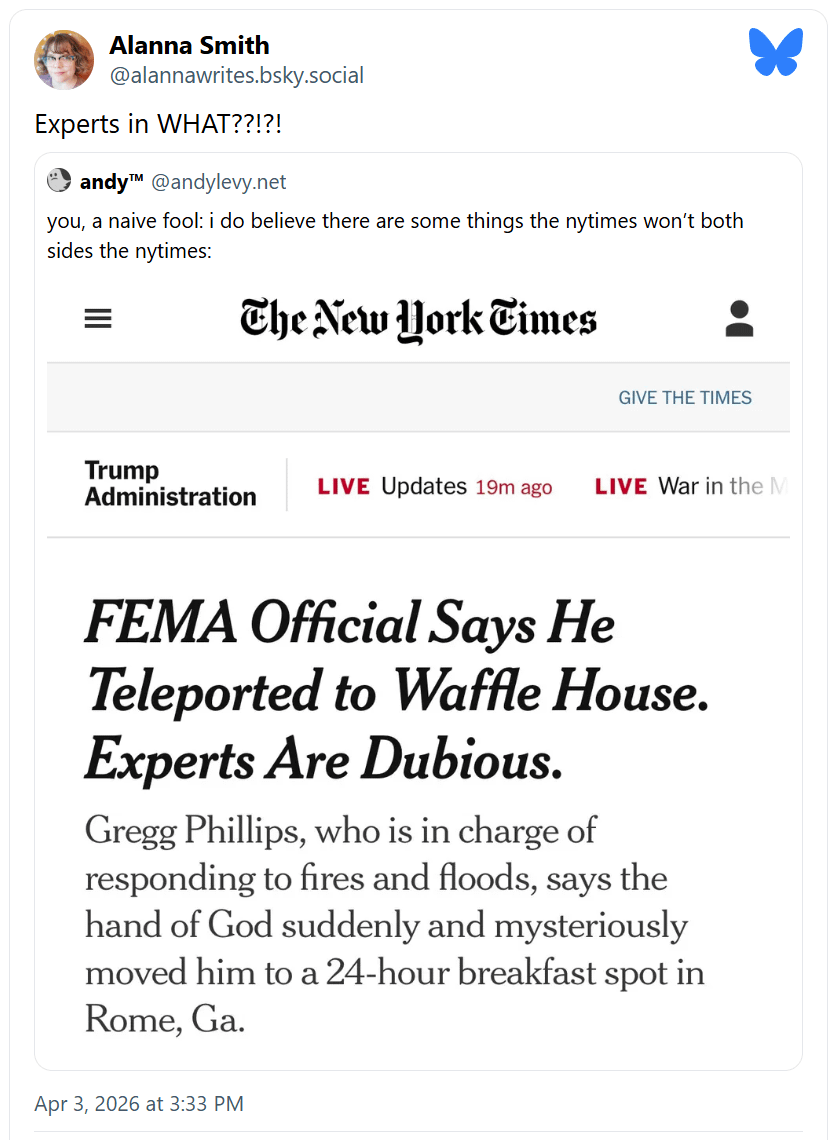Open LIVE Updates 19m ago item
The width and height of the screenshot is (830, 1140).
(x=434, y=487)
